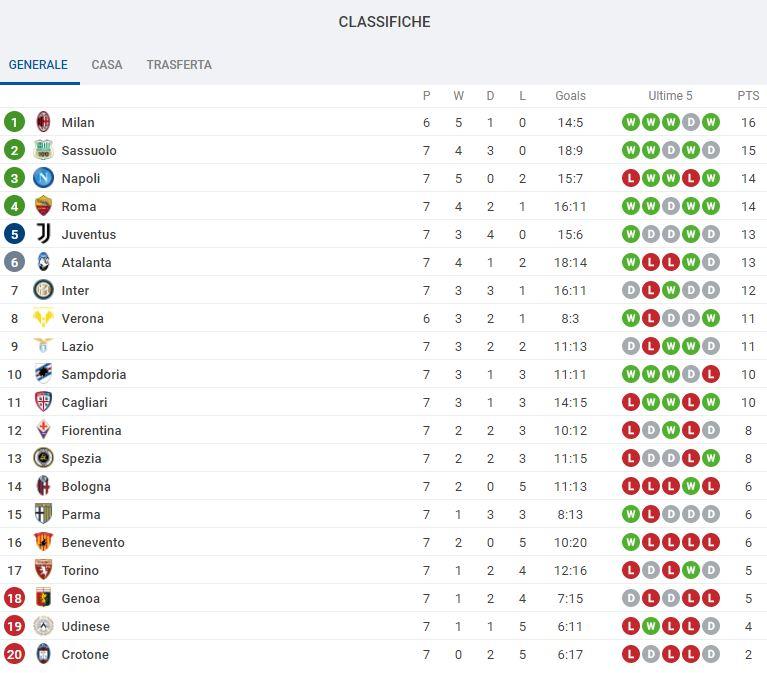Click the Milan club crest icon
Image resolution: width=767 pixels, height=673 pixels.
point(43,122)
